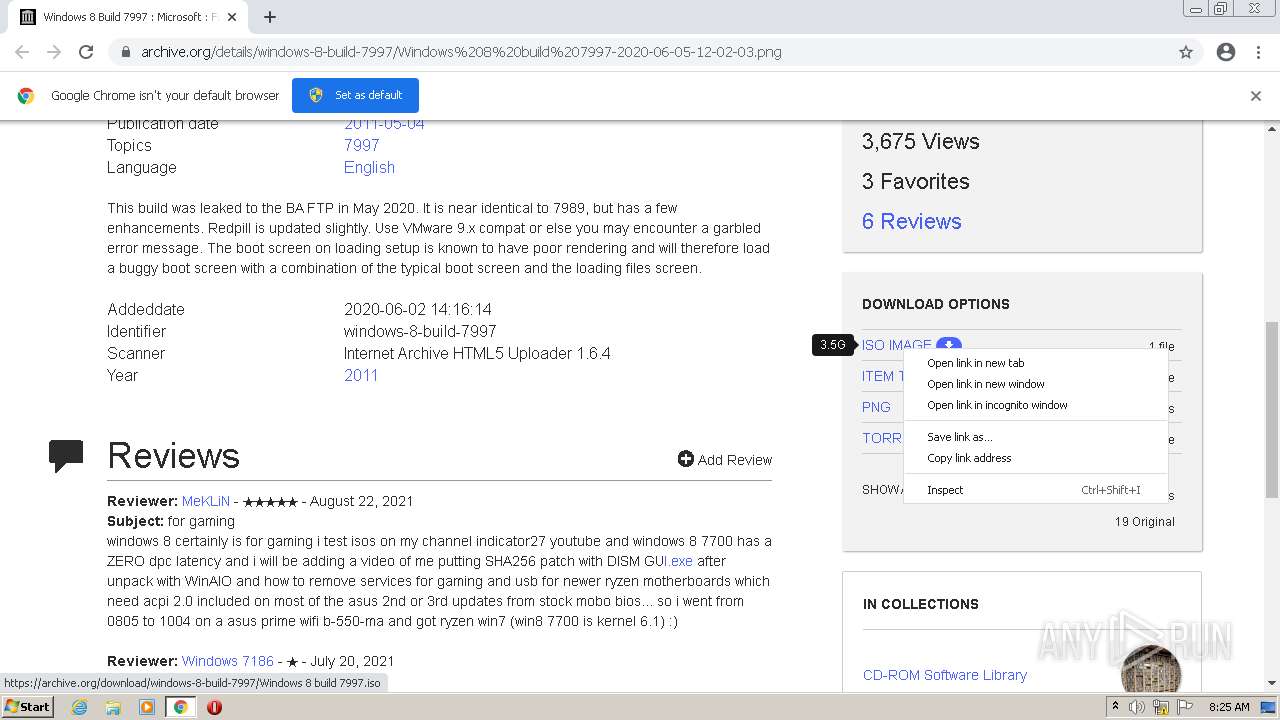Switch to Chrome in the taskbar

pos(181,707)
